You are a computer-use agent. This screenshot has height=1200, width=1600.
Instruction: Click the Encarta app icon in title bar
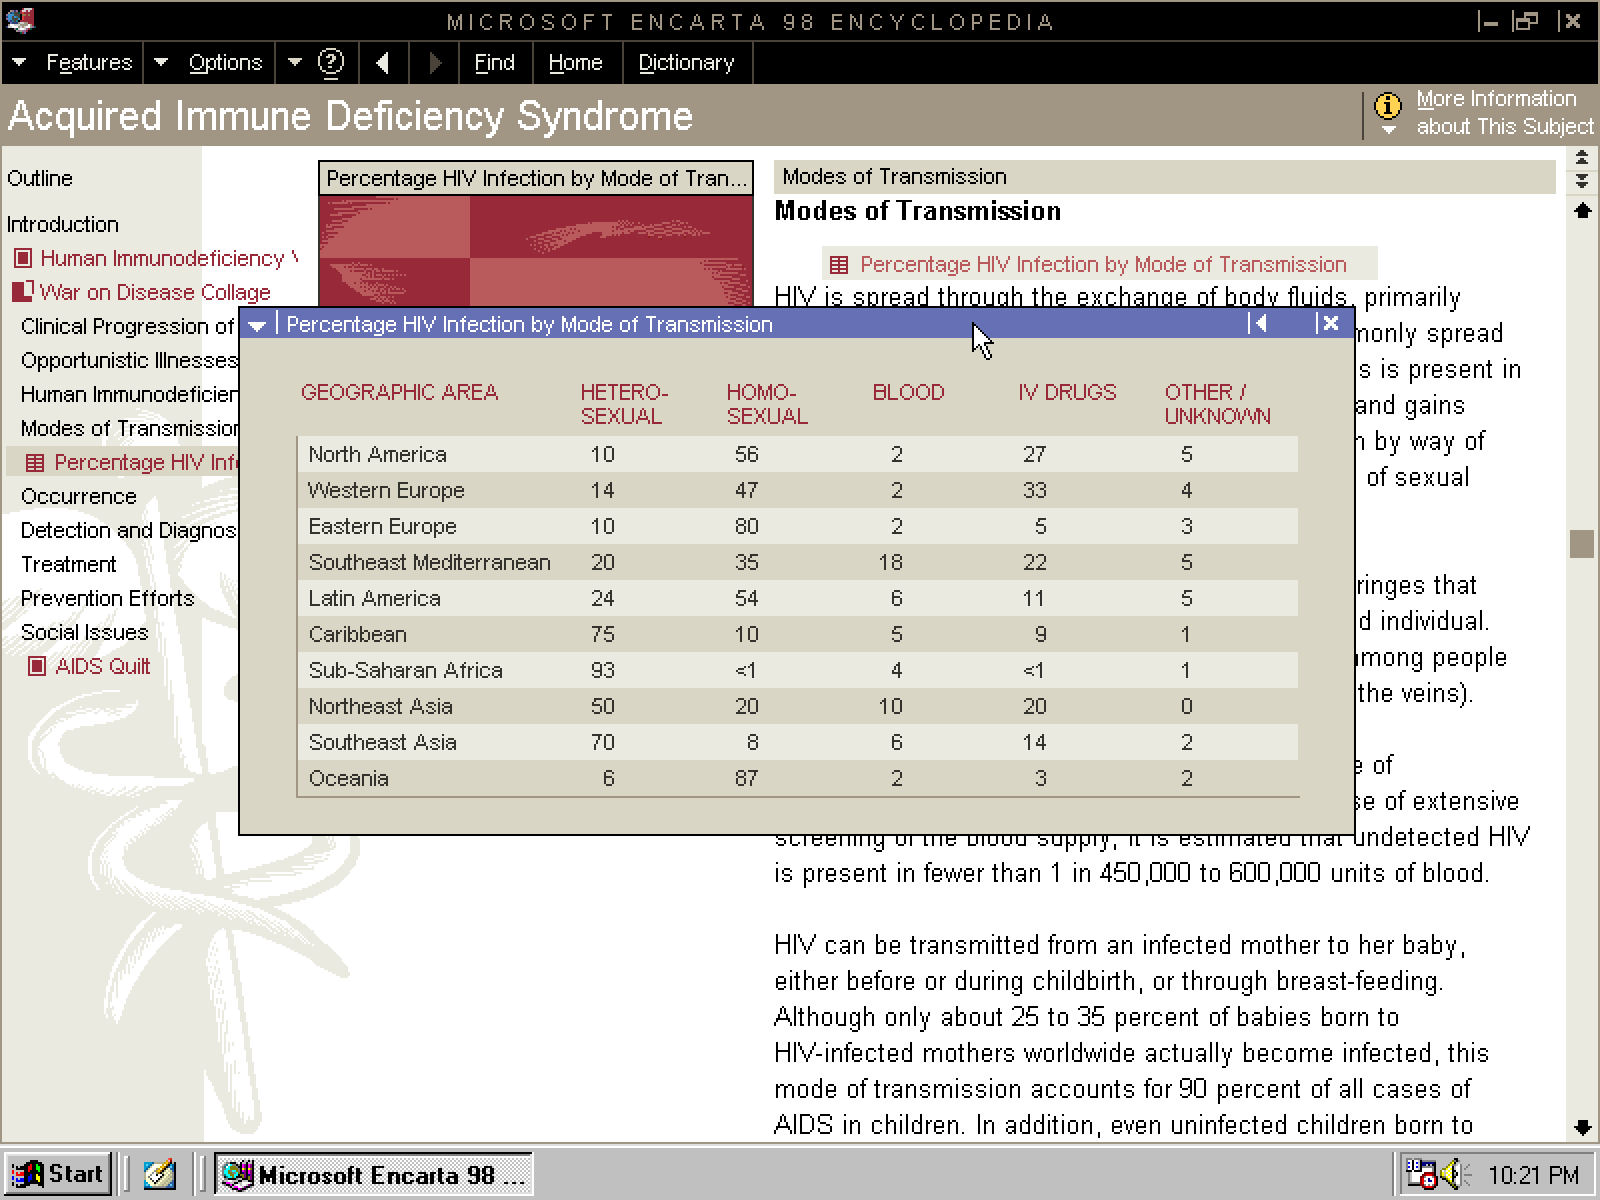(20, 20)
